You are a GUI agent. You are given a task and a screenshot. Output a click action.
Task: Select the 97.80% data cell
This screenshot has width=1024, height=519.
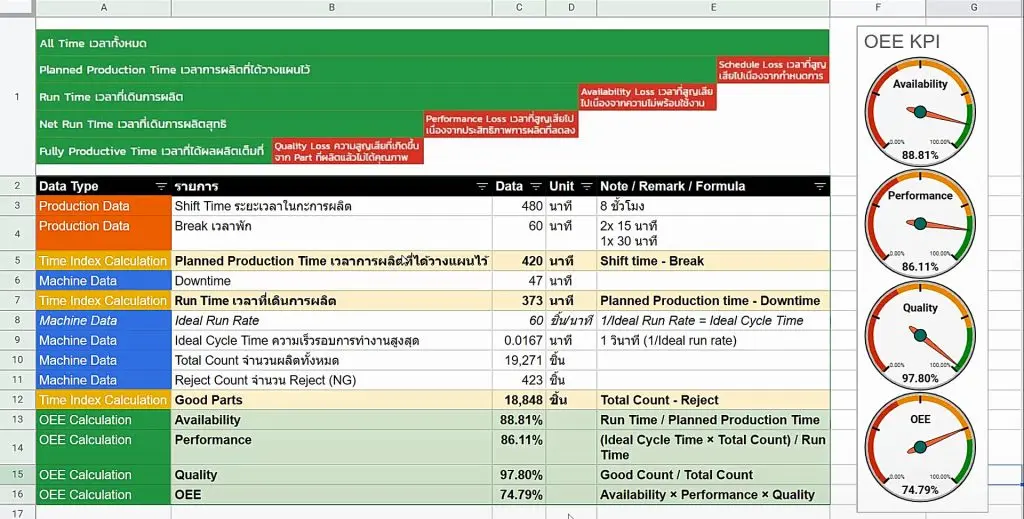519,475
